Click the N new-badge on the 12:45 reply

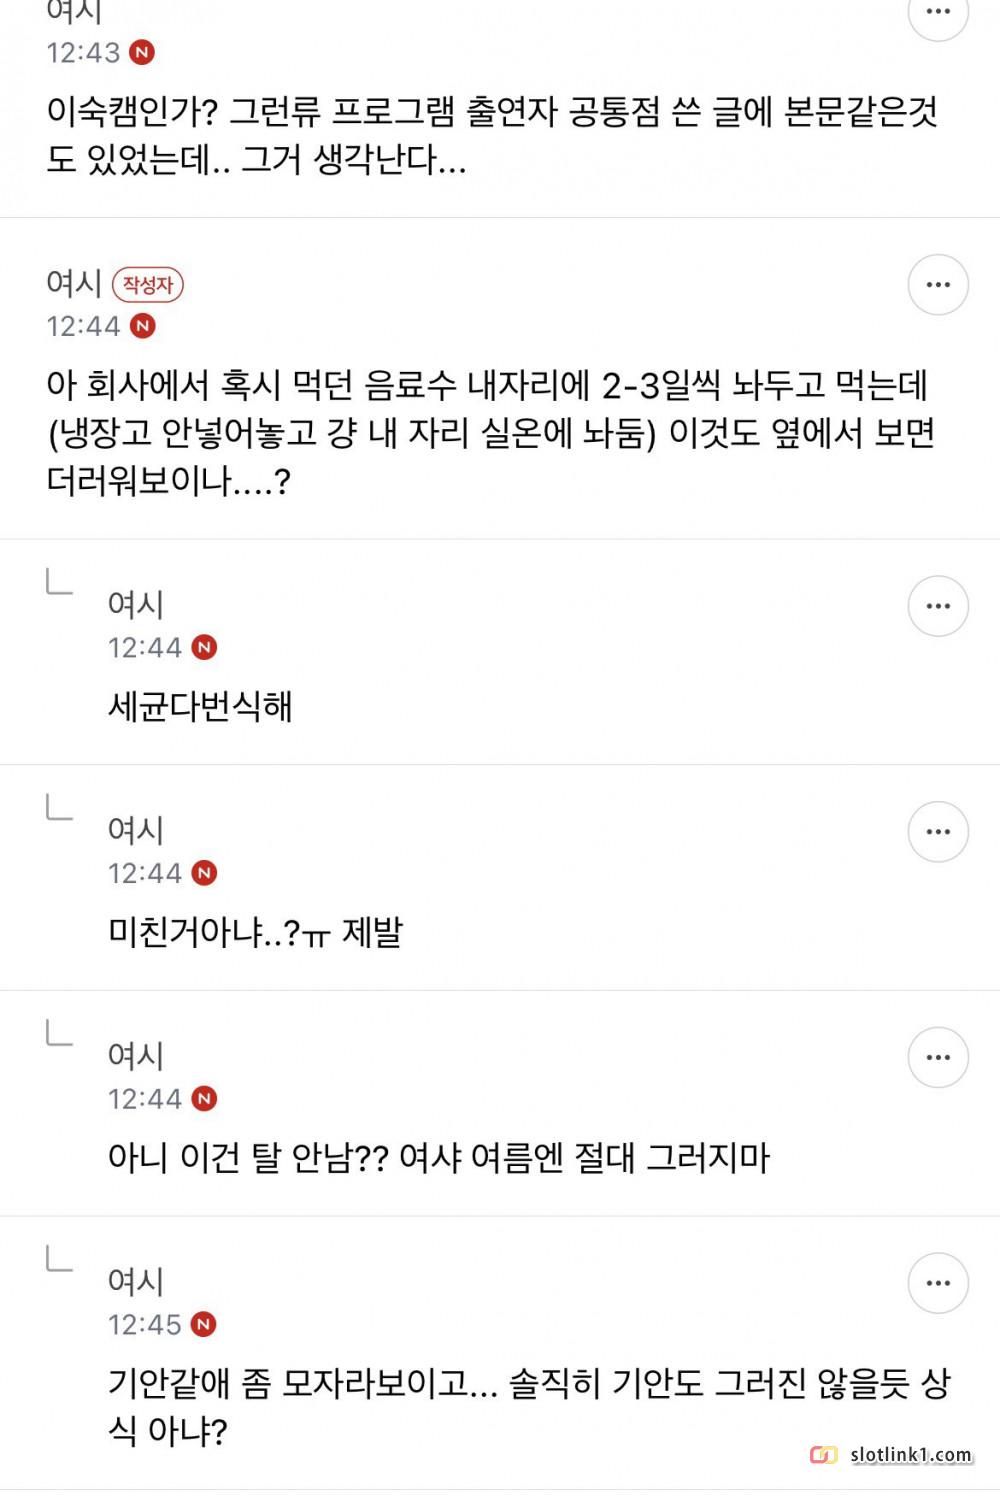(204, 1325)
